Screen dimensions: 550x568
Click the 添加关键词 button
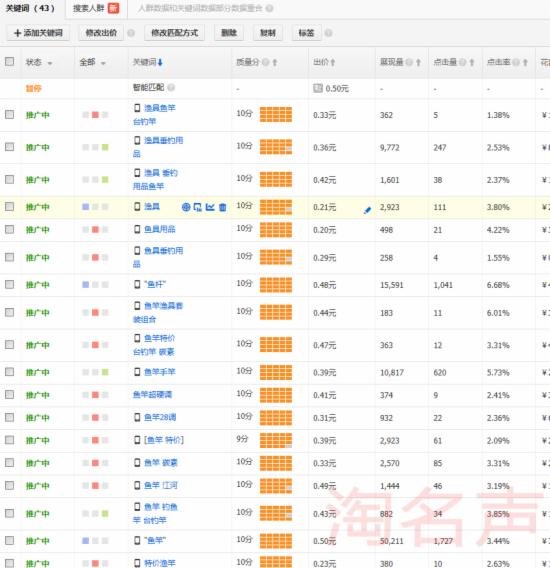click(x=38, y=33)
